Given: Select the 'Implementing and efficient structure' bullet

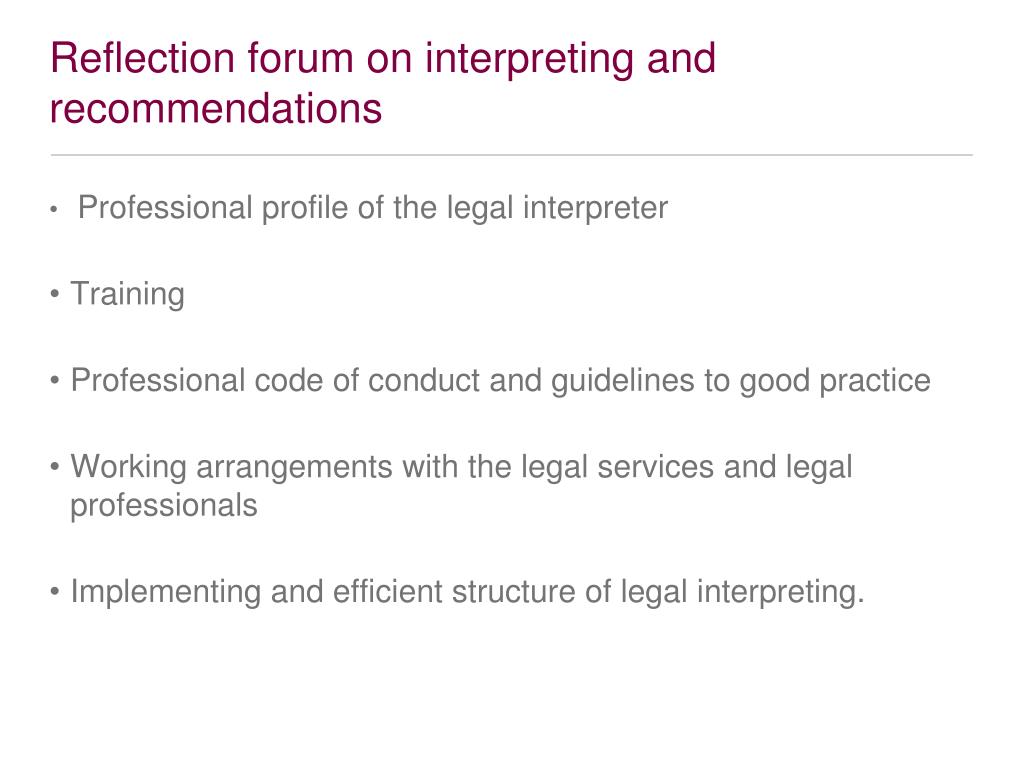Looking at the screenshot, I should point(467,592).
